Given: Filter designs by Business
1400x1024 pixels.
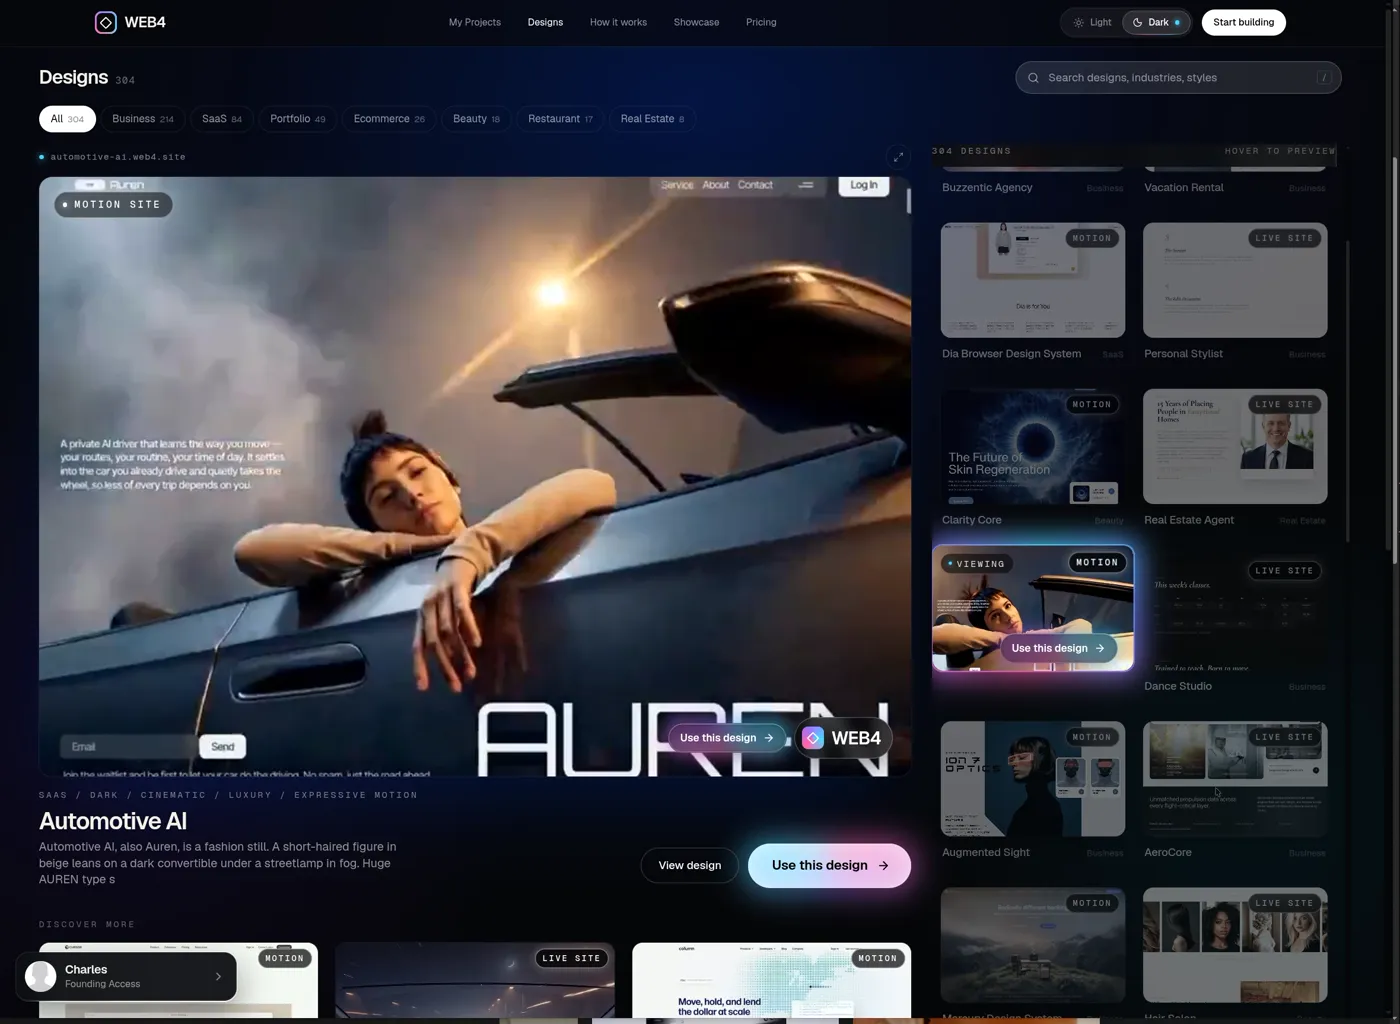Looking at the screenshot, I should pos(143,119).
